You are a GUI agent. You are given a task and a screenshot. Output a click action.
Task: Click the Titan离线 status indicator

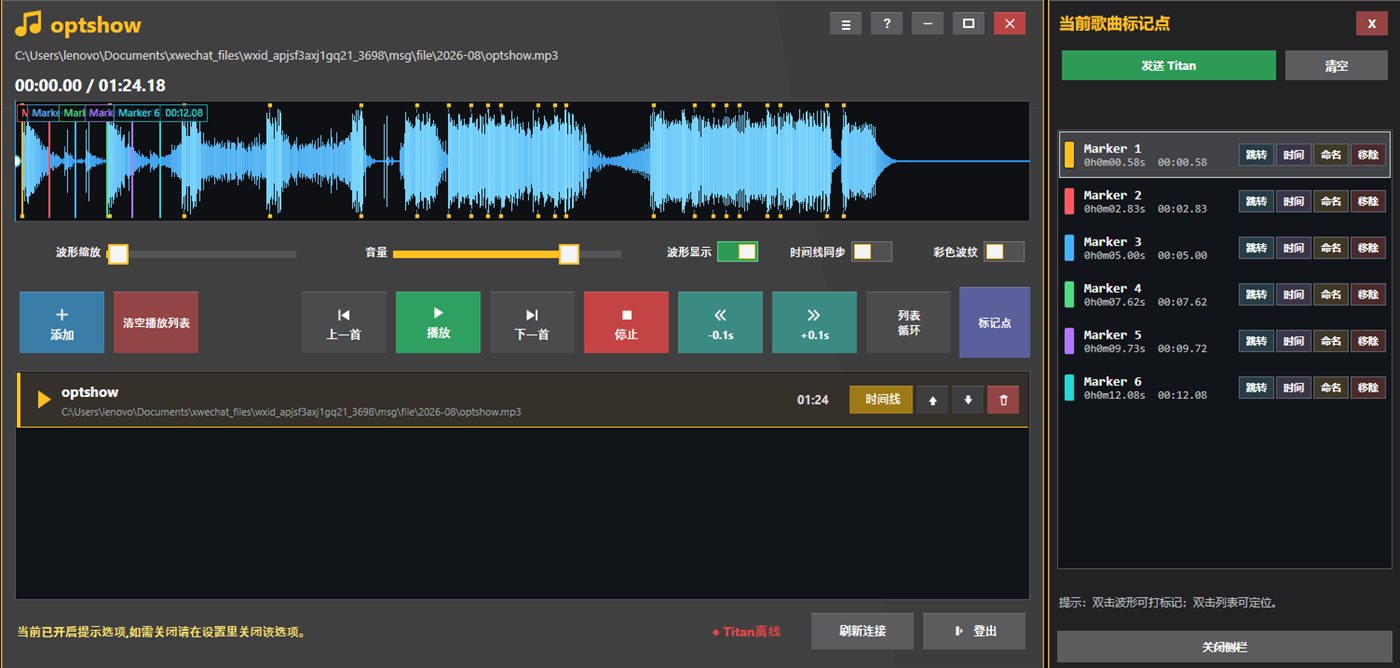(746, 632)
